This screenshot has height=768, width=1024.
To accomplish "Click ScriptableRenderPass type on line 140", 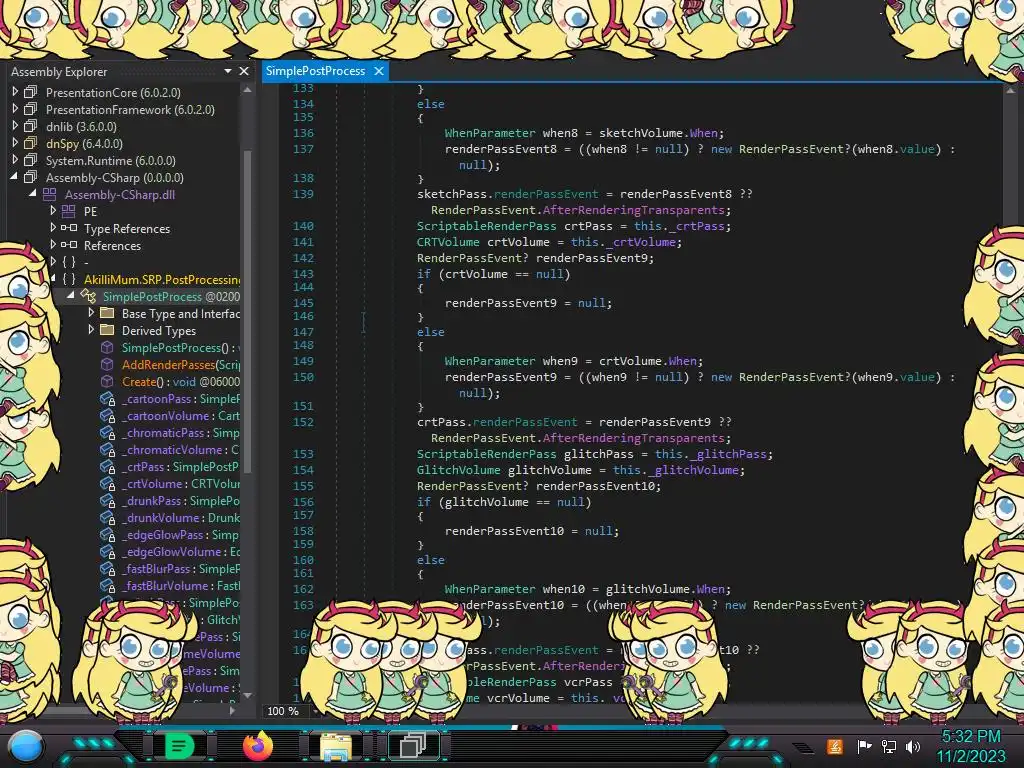I will coord(487,226).
